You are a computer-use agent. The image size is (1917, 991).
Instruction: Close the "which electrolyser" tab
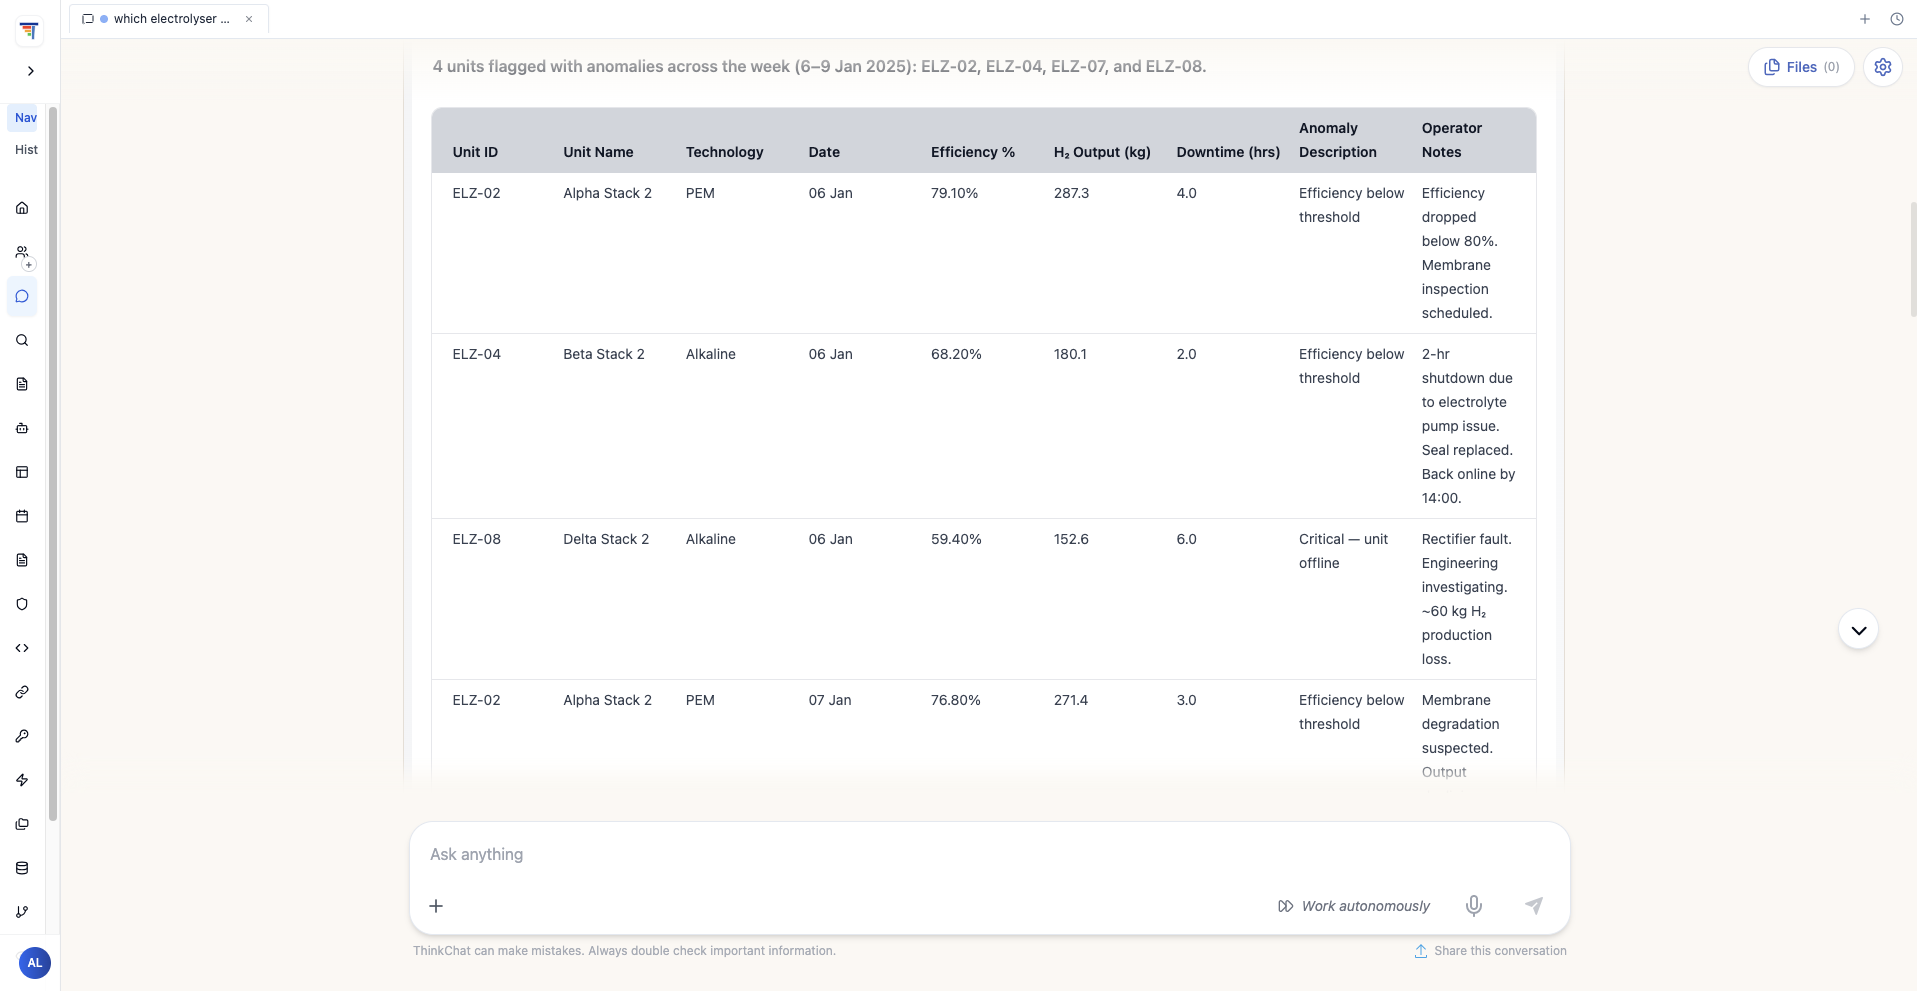coord(249,19)
